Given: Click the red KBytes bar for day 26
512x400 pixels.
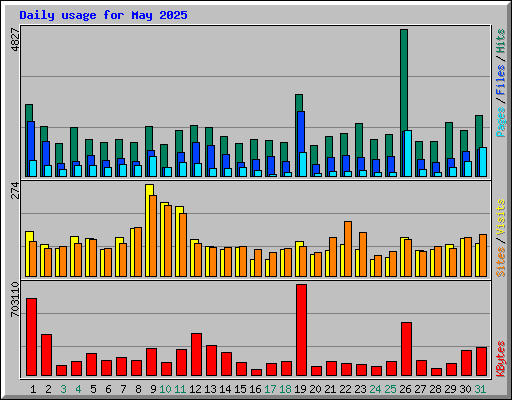Looking at the screenshot, I should (406, 349).
